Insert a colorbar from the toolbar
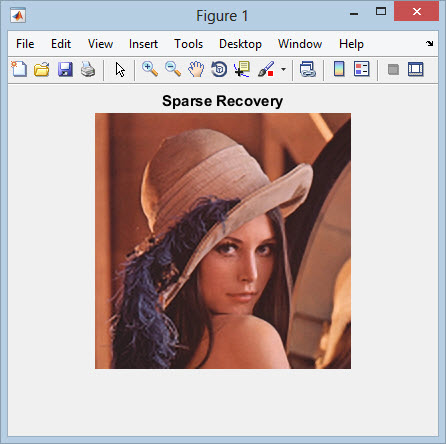The image size is (446, 444). point(339,69)
